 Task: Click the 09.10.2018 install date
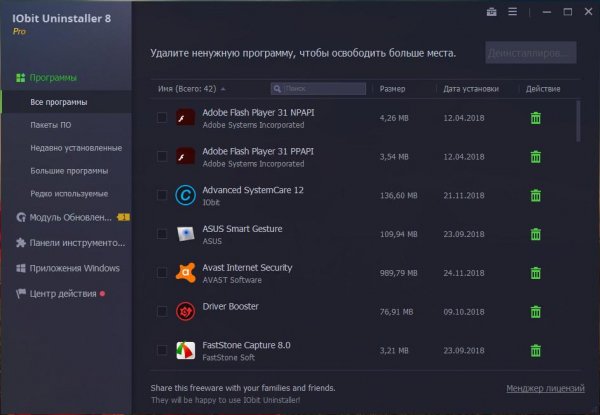(464, 312)
